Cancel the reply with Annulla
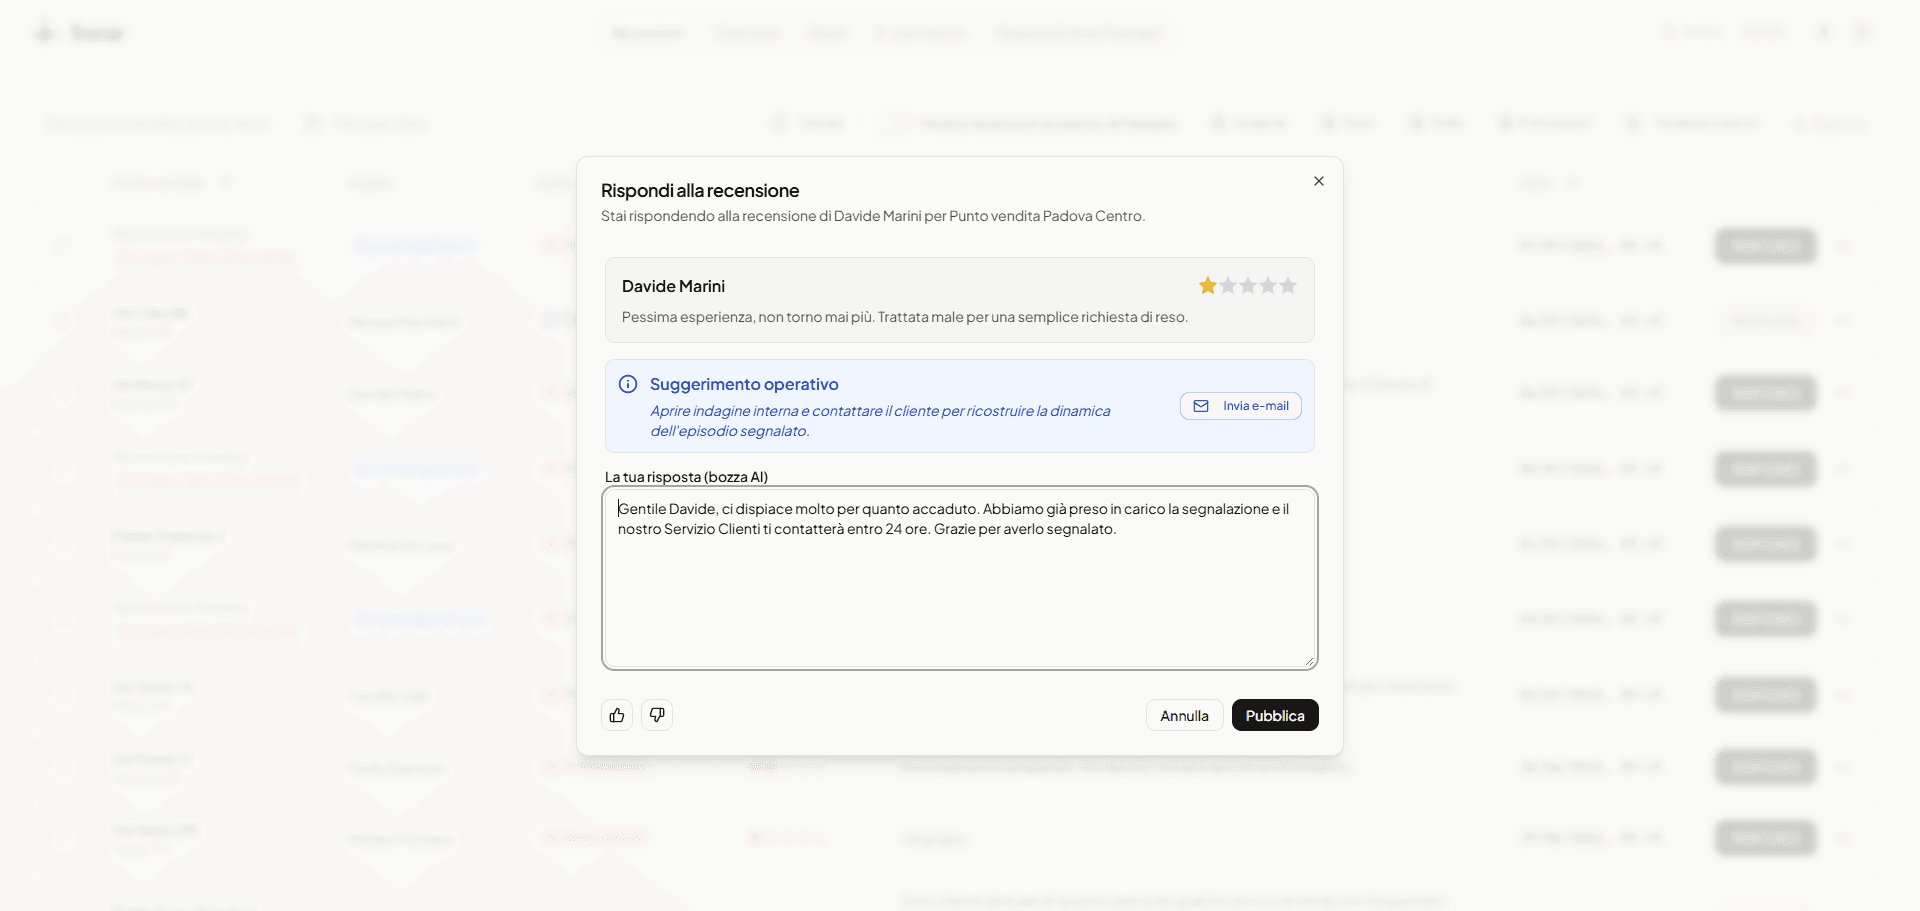The image size is (1920, 911). point(1184,715)
